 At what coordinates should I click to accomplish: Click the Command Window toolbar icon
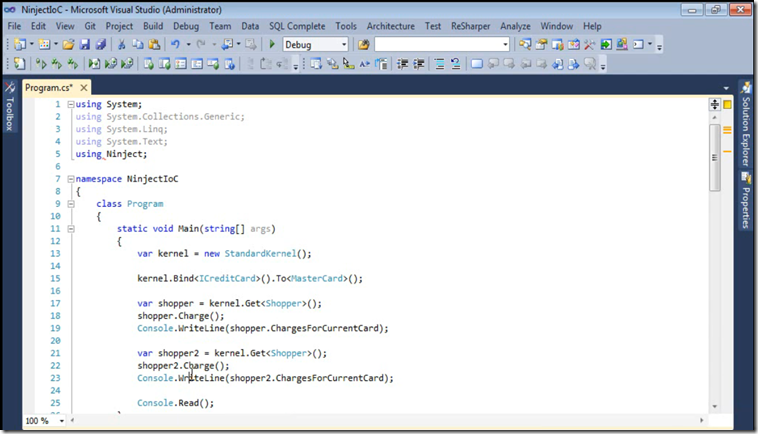638,44
